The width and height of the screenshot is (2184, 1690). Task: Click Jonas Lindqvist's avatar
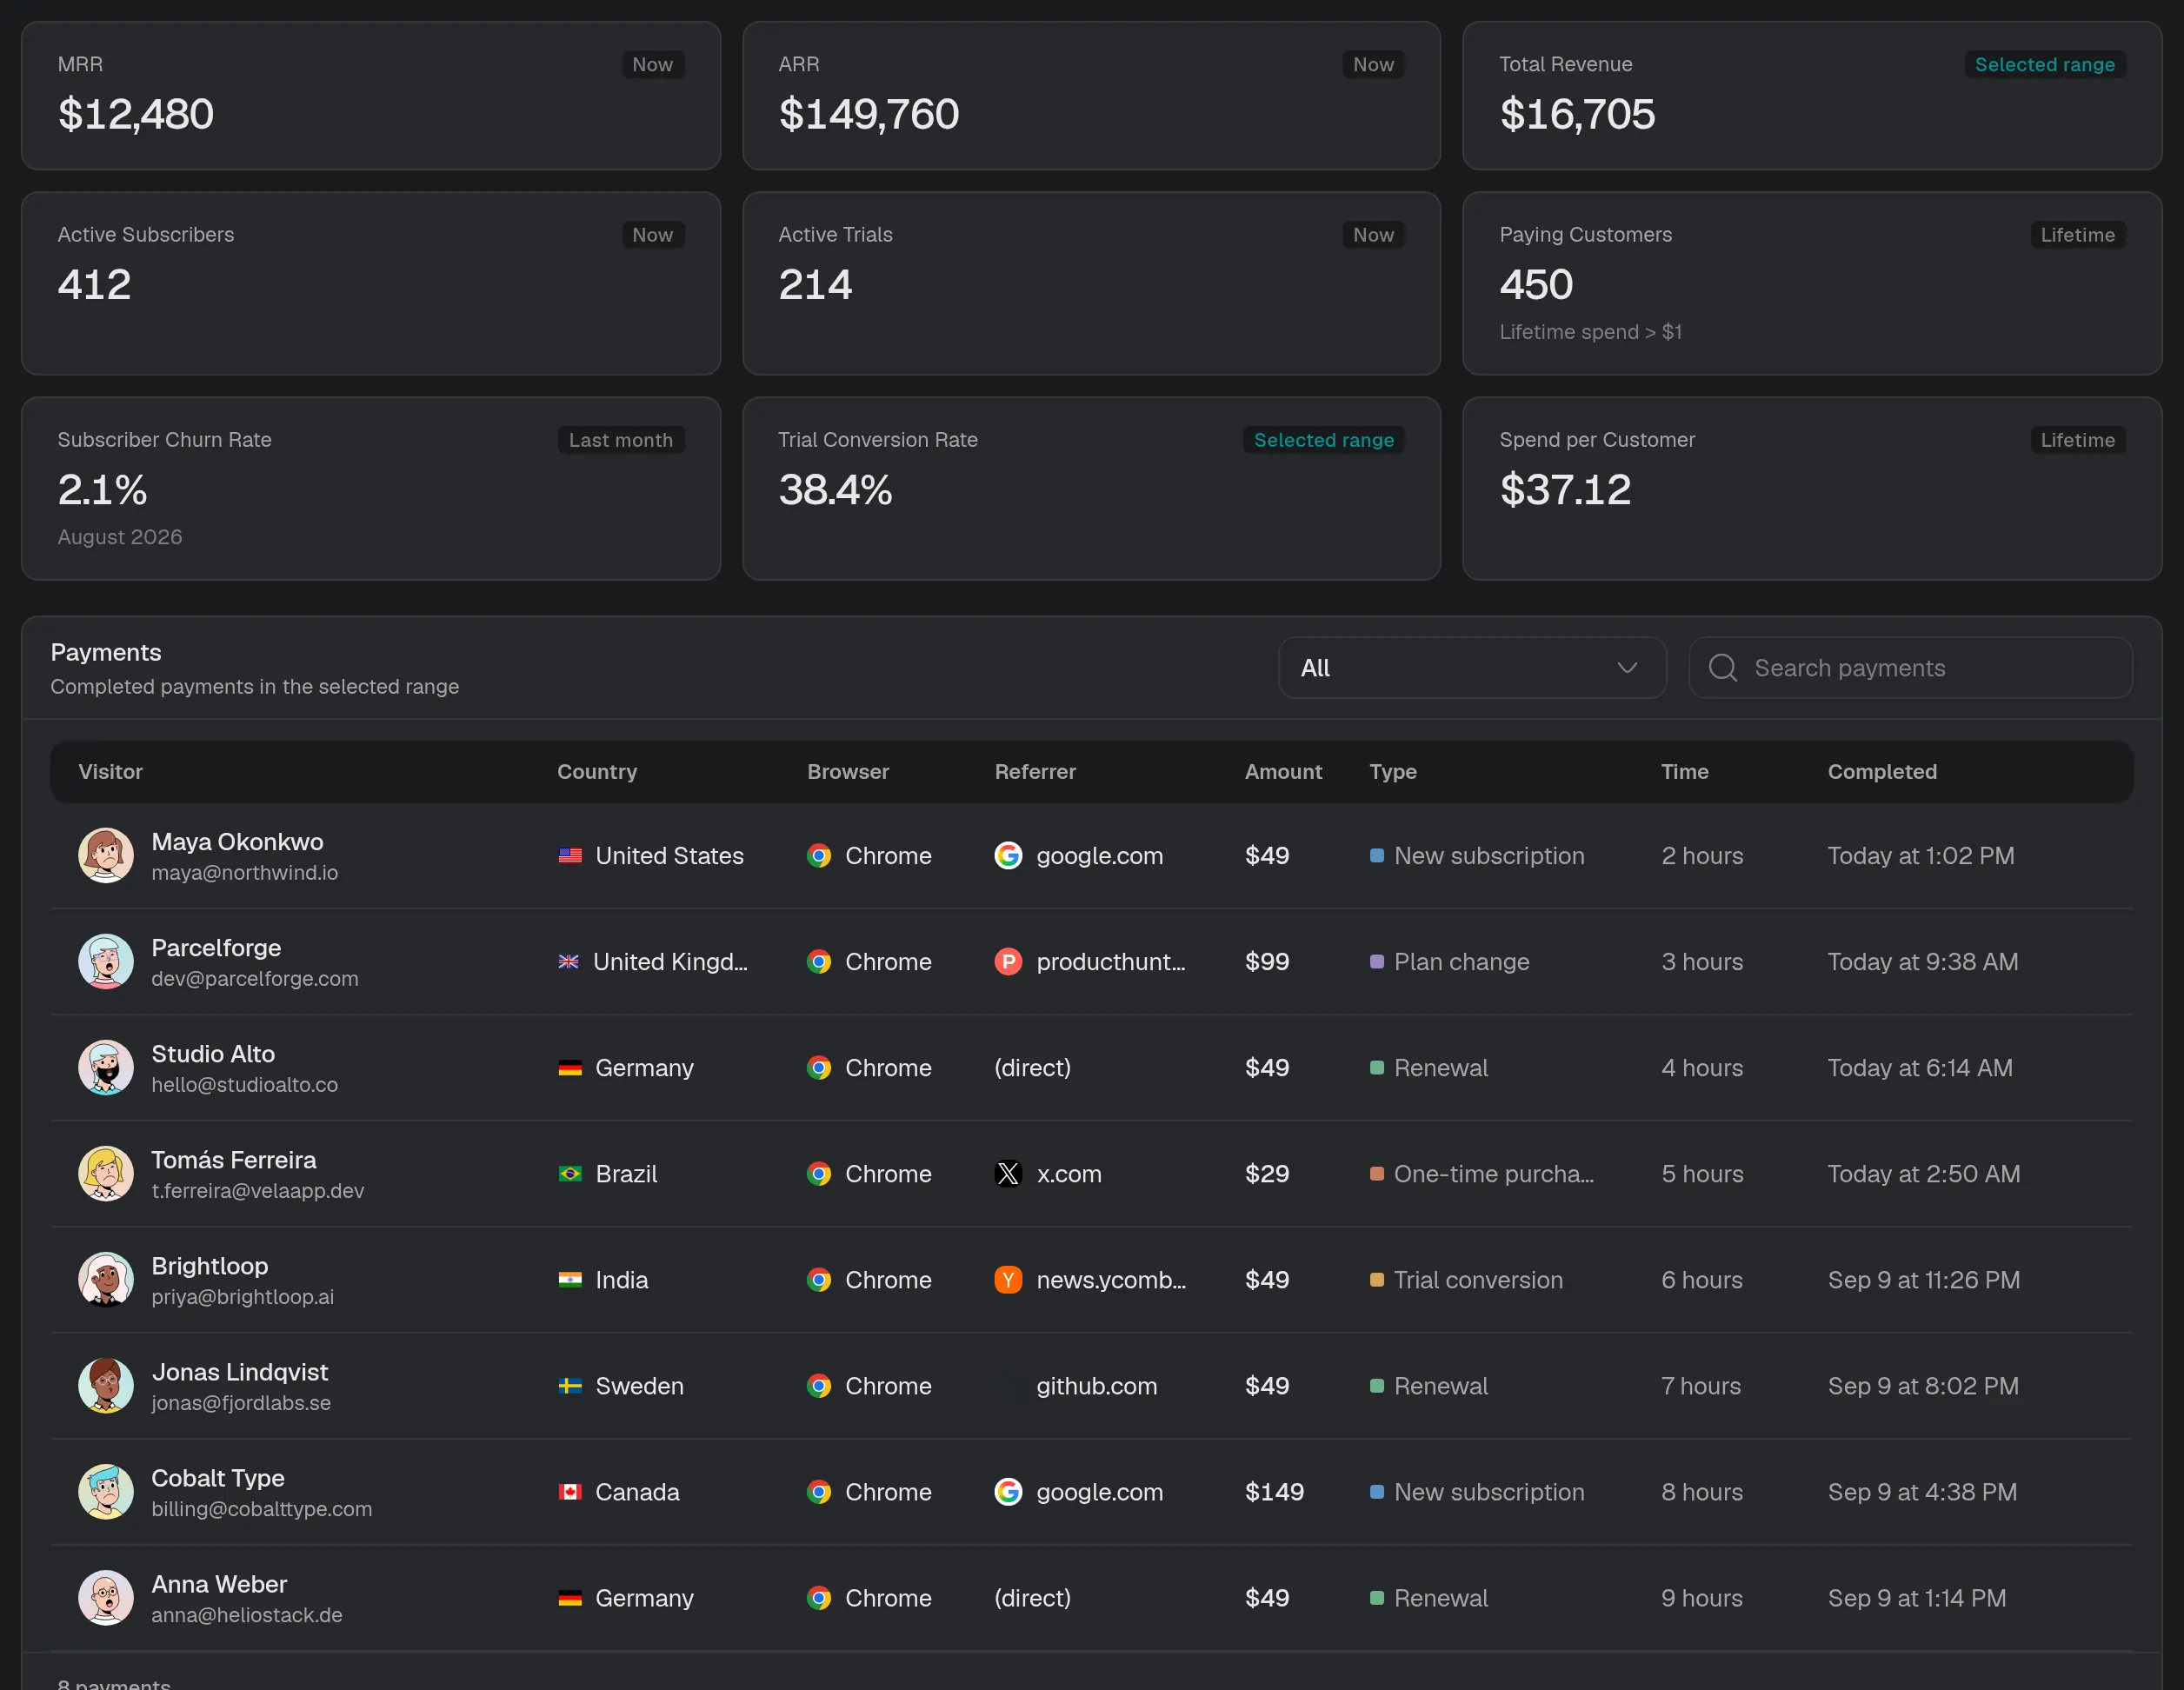[106, 1386]
